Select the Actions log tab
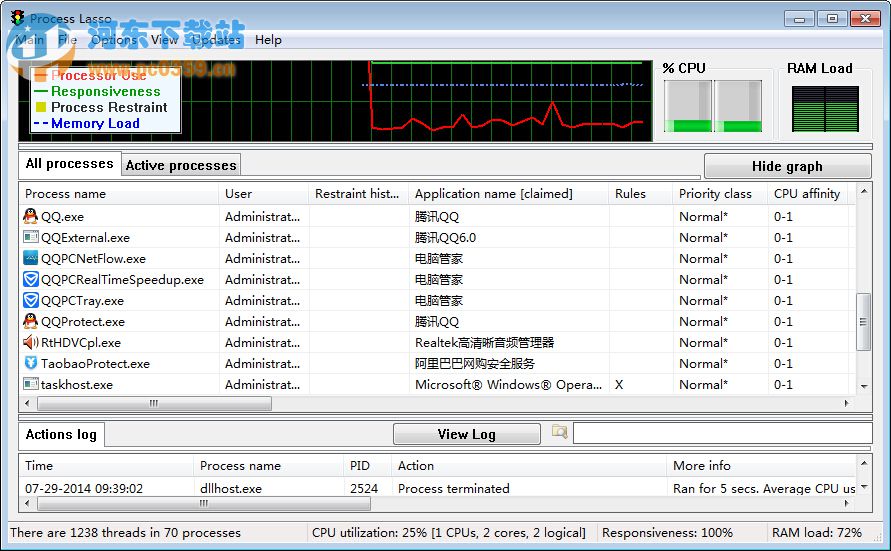Viewport: 891px width, 551px height. tap(61, 435)
